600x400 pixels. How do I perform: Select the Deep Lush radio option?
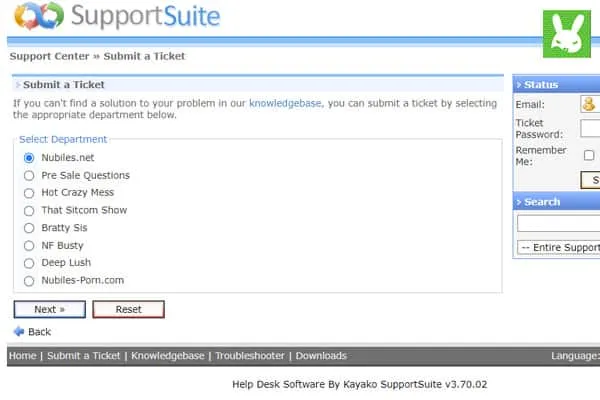tap(29, 263)
